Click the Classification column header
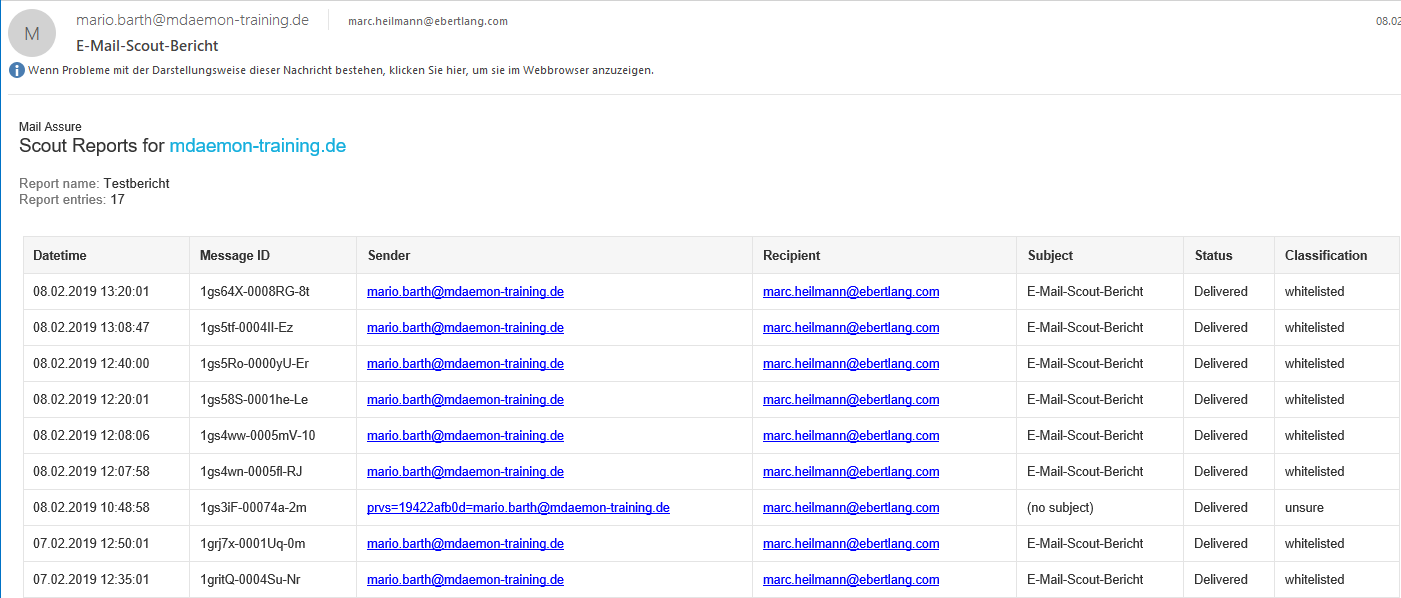1401x598 pixels. click(1326, 256)
